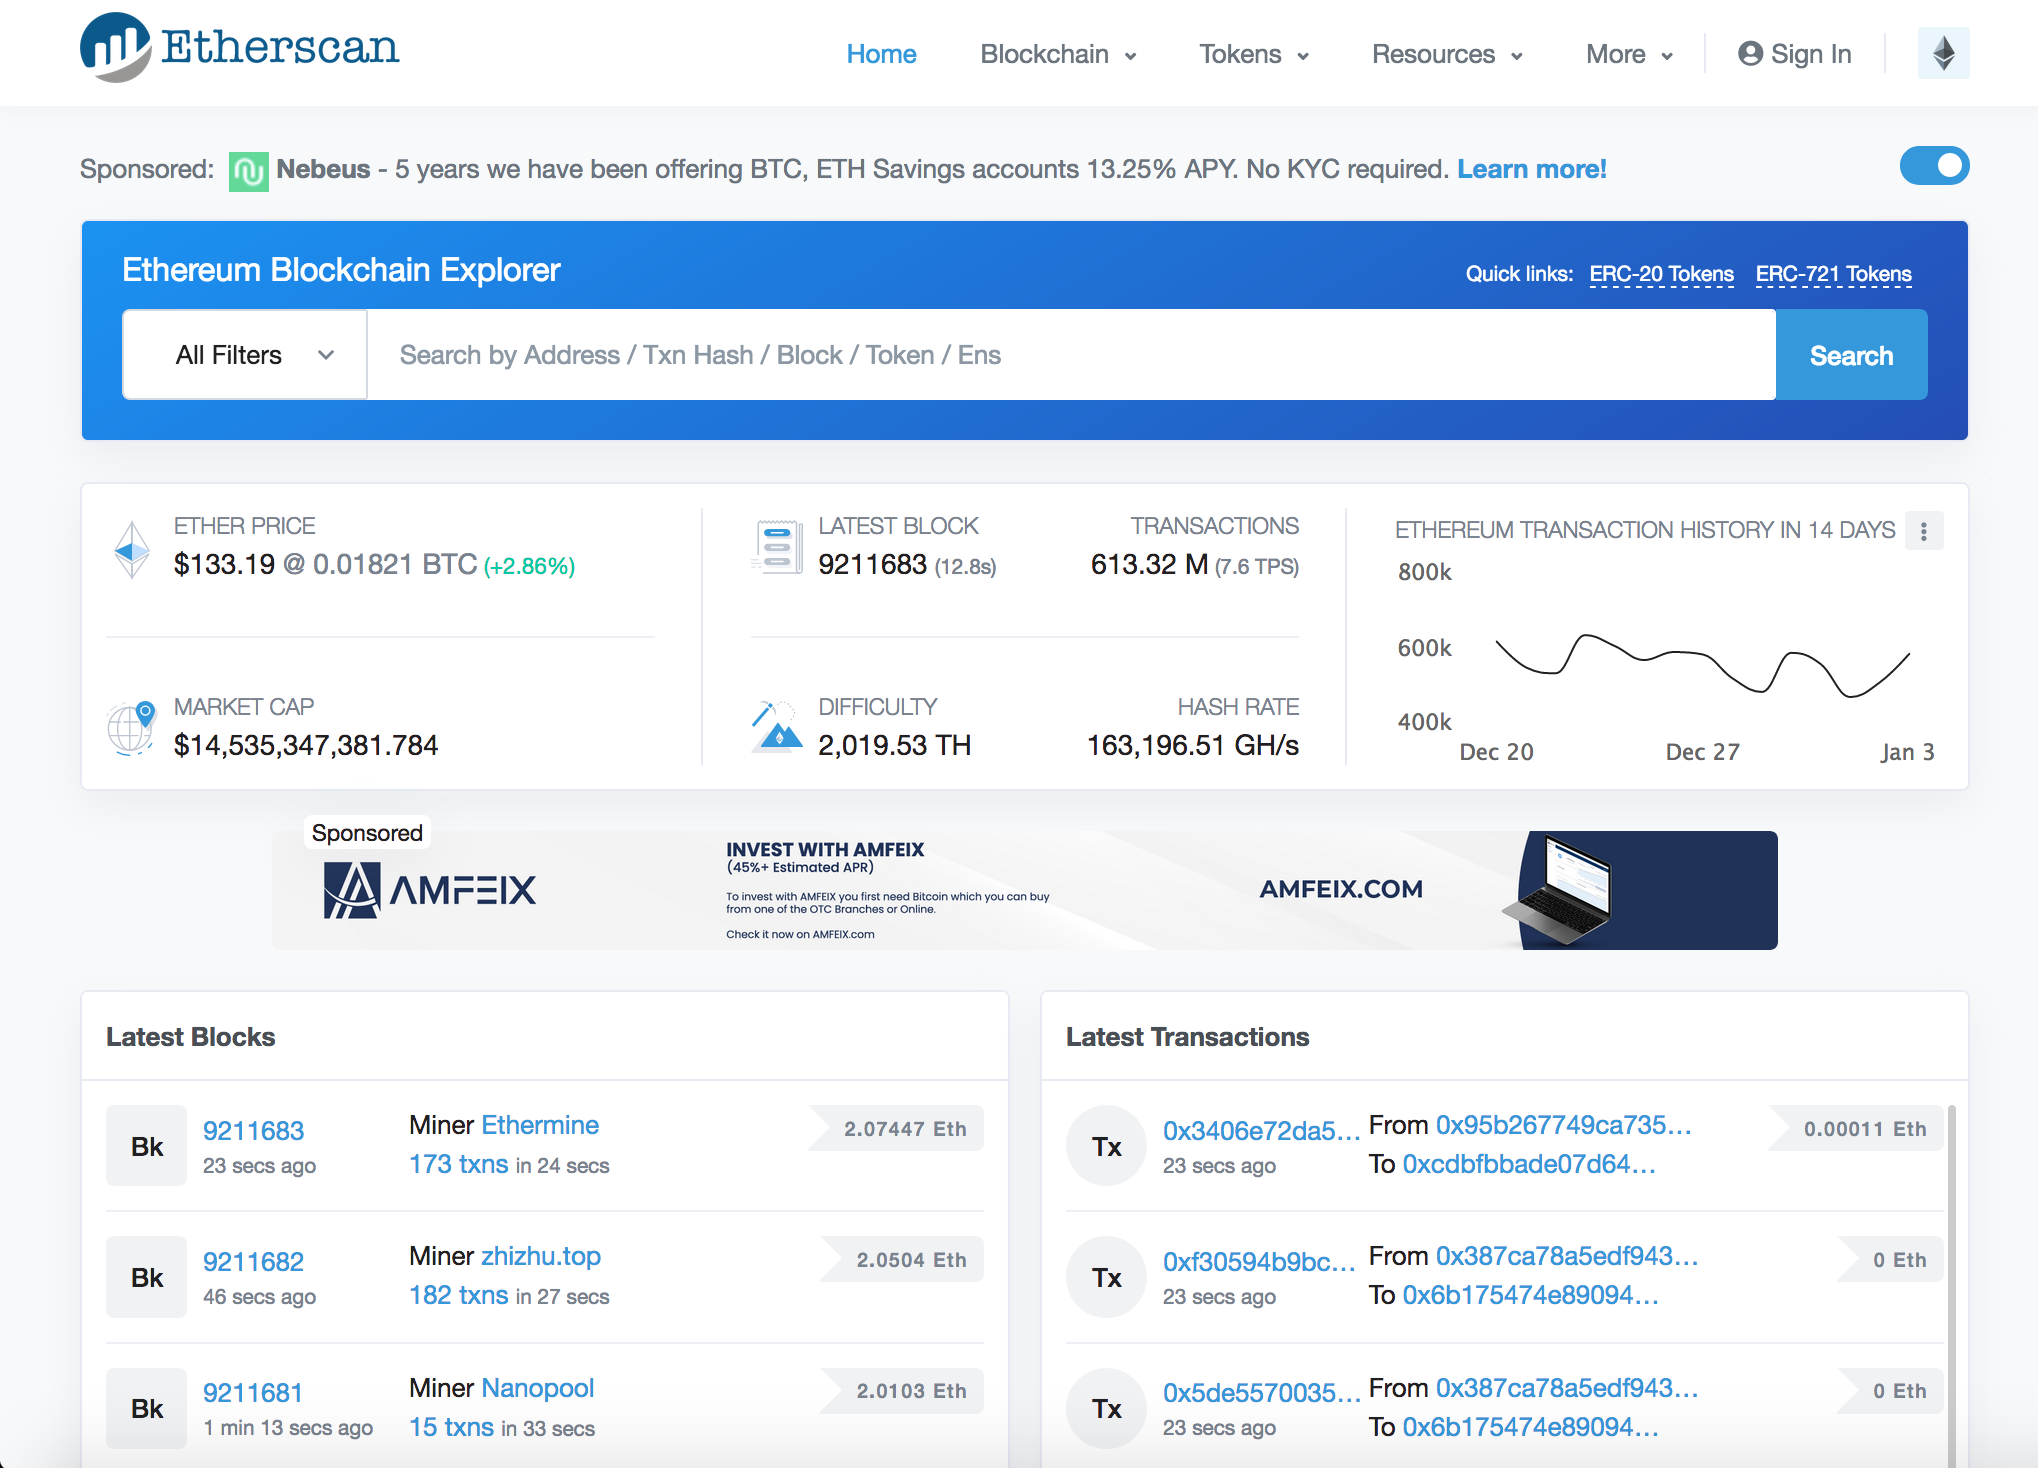The height and width of the screenshot is (1468, 2038).
Task: Expand the Tokens dropdown menu
Action: coord(1253,54)
